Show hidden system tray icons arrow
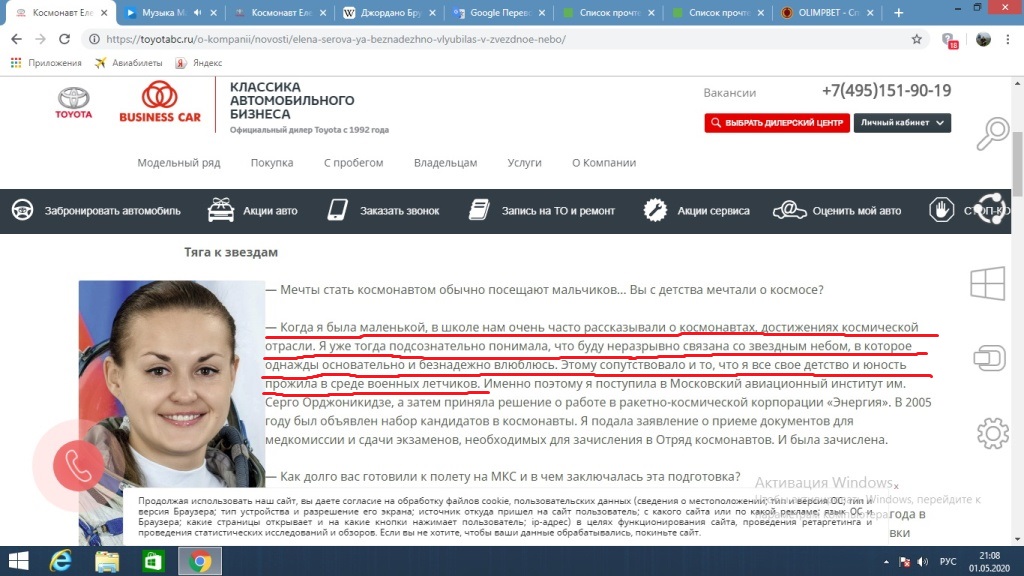 point(886,562)
